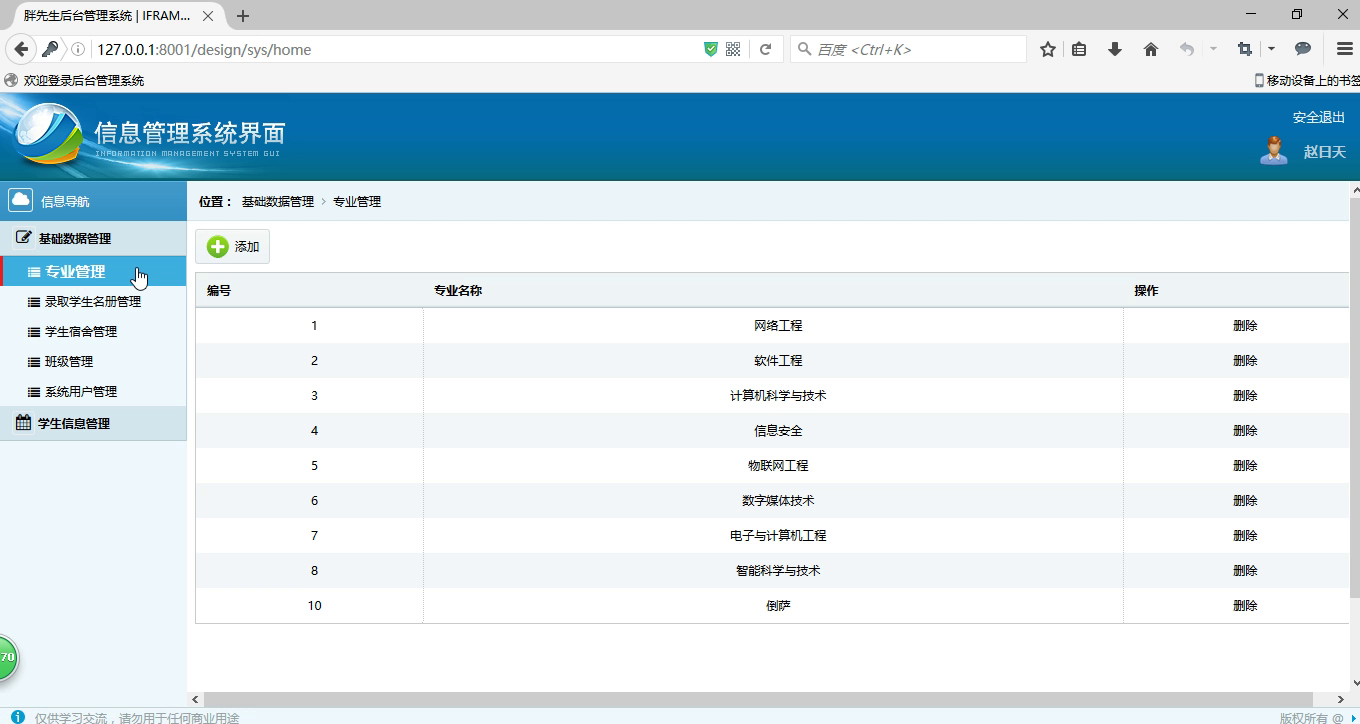Click the screenshot crop tool icon
The height and width of the screenshot is (724, 1360).
point(1245,49)
